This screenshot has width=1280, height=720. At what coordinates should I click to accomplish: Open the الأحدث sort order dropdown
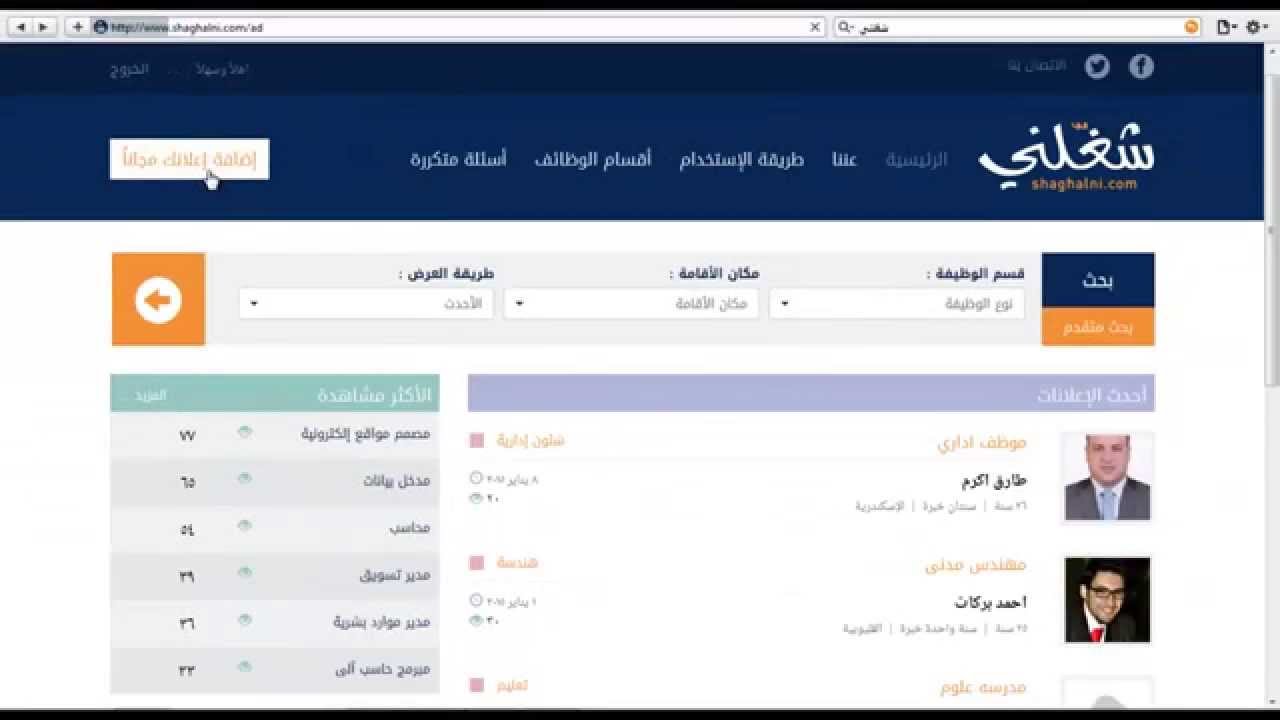pos(366,304)
